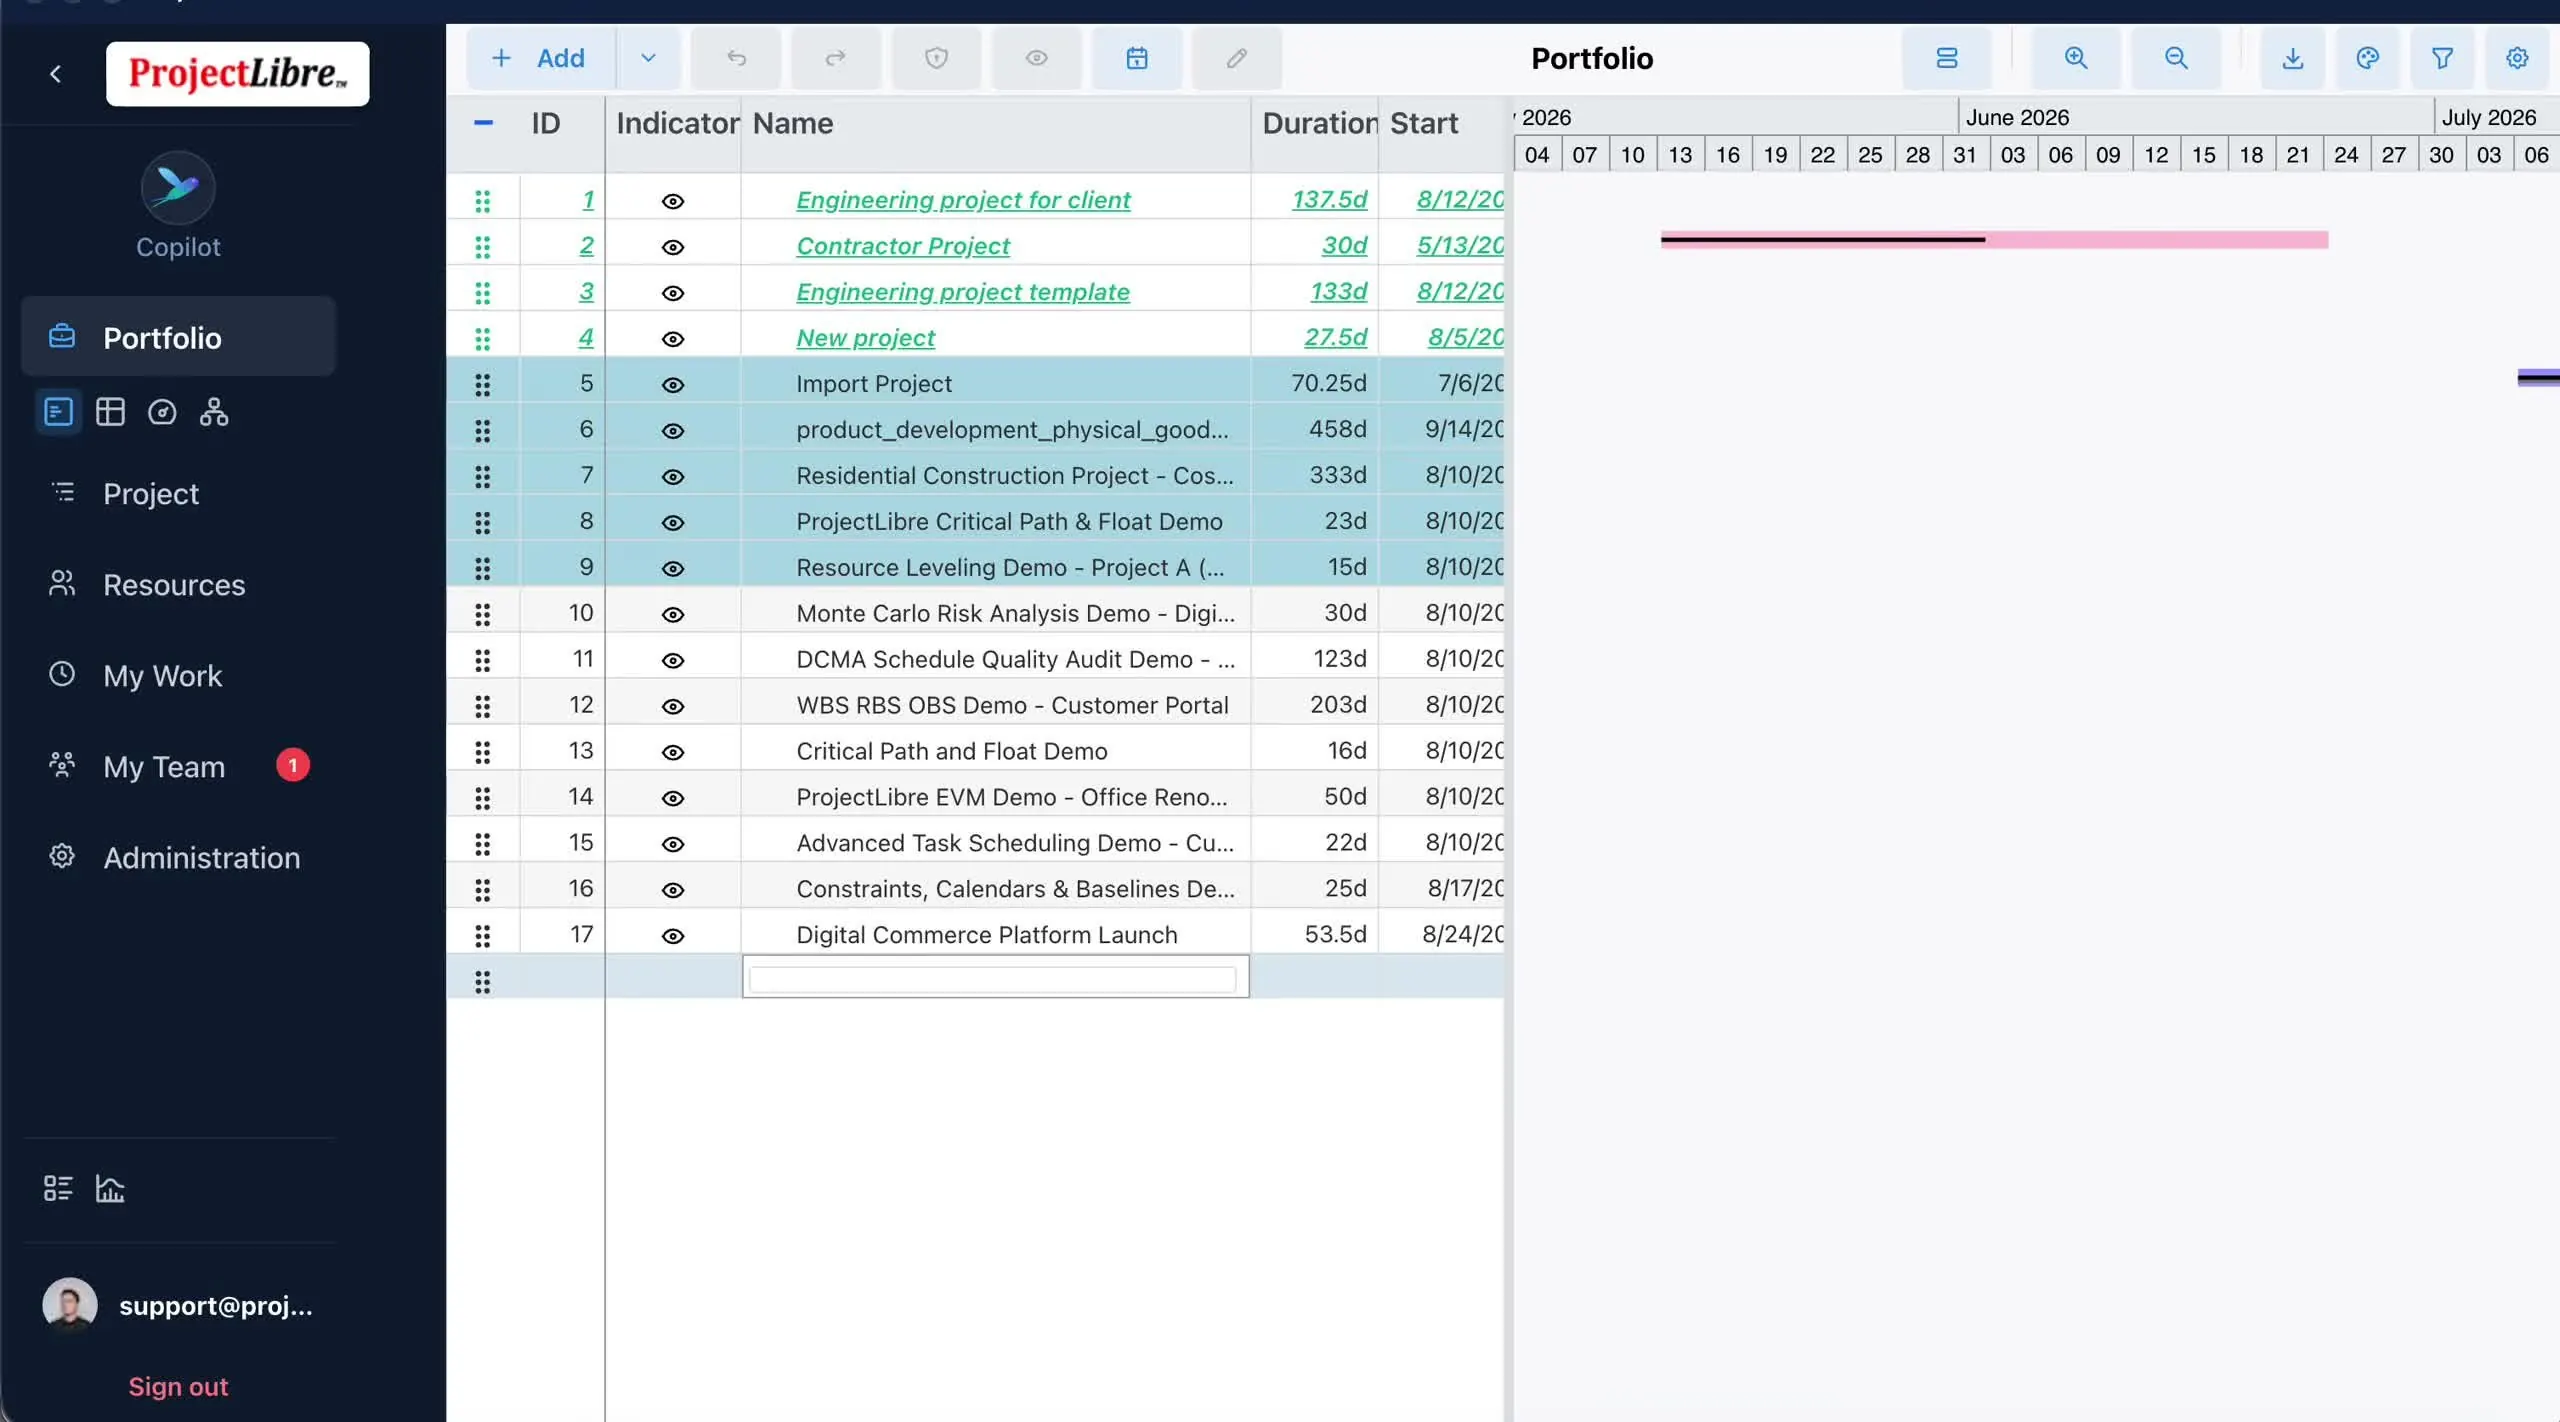Switch to the table grid view icon
Screen dimensions: 2560x1422
tap(110, 412)
